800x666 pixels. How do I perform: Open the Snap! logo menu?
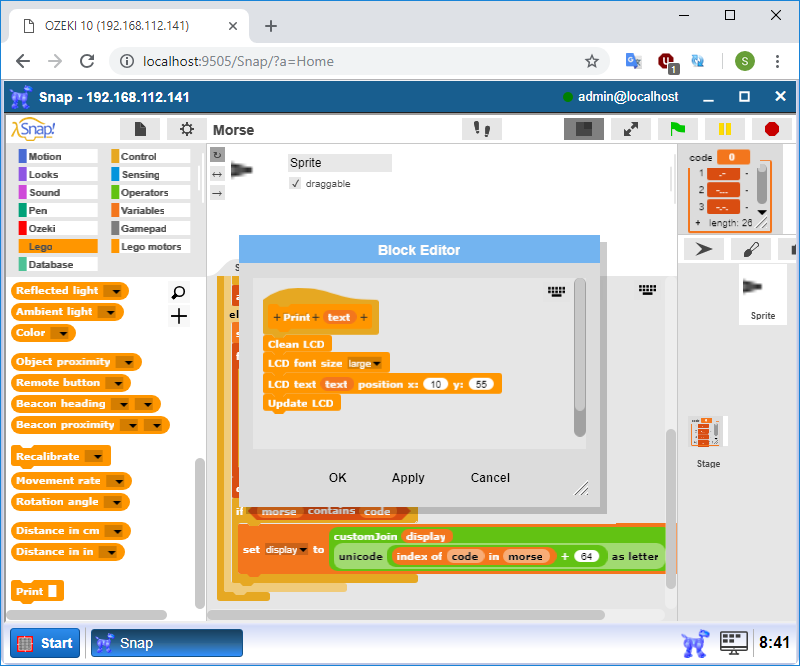(x=34, y=129)
